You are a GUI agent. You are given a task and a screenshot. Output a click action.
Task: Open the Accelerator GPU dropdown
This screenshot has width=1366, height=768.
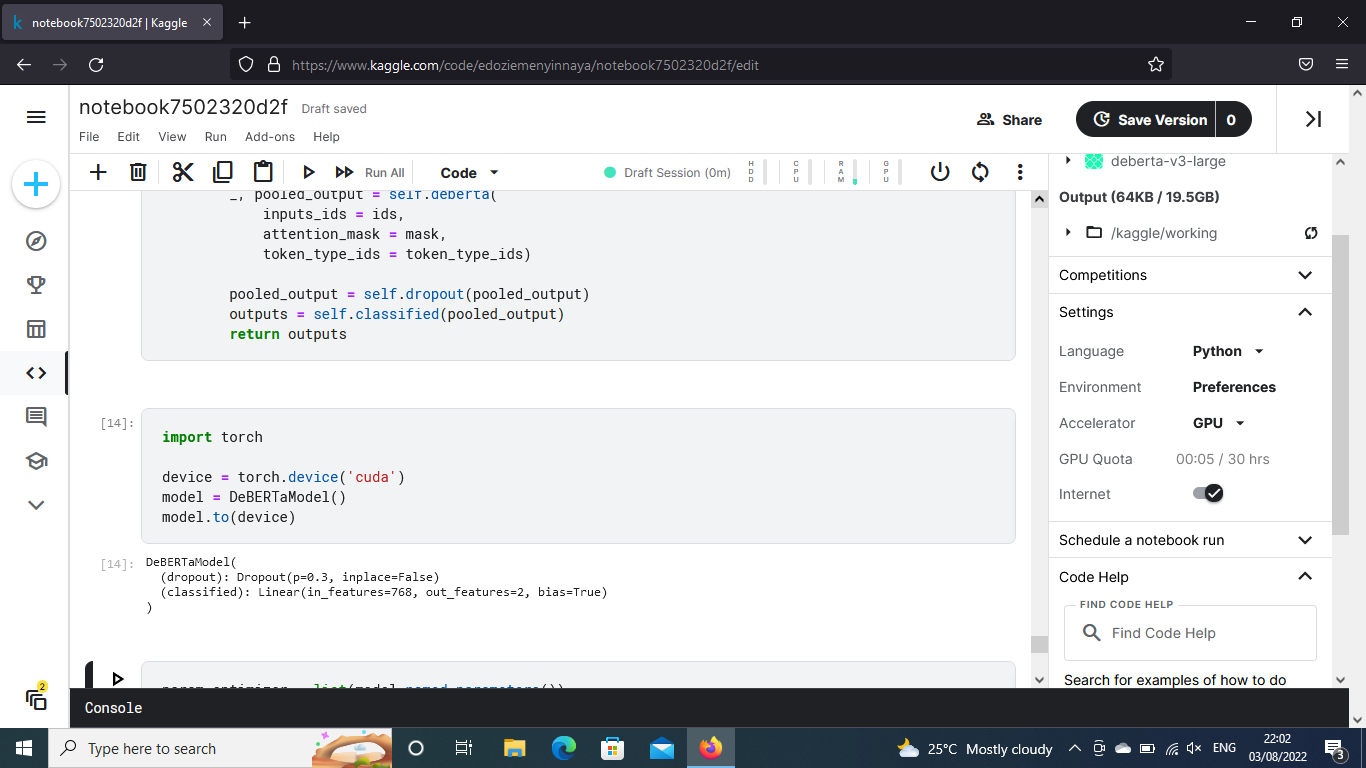coord(1219,423)
